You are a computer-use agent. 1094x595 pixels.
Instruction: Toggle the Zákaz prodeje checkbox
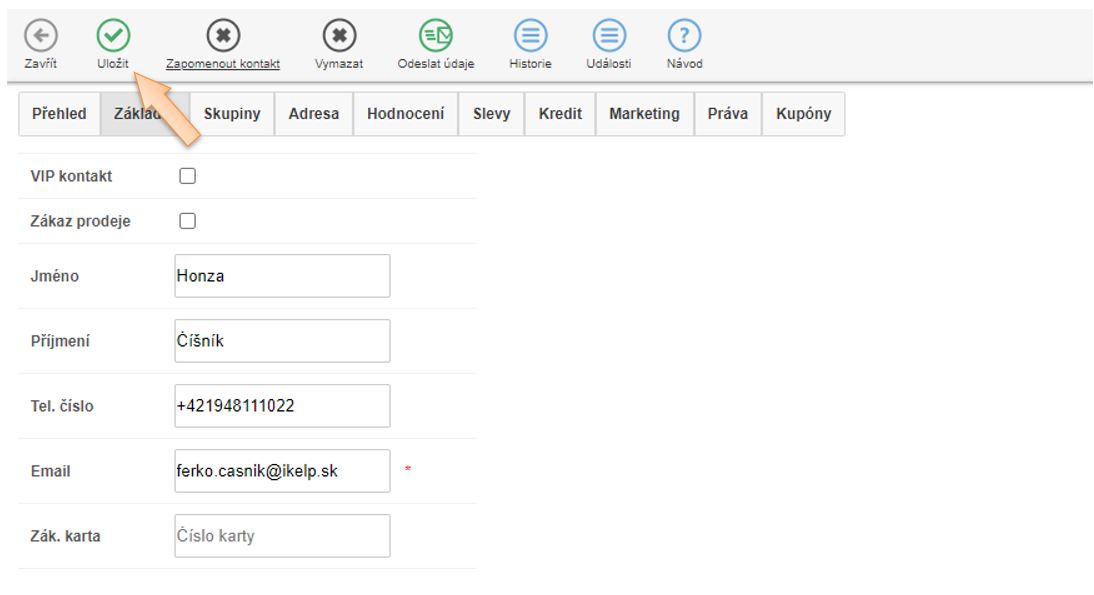pyautogui.click(x=187, y=221)
